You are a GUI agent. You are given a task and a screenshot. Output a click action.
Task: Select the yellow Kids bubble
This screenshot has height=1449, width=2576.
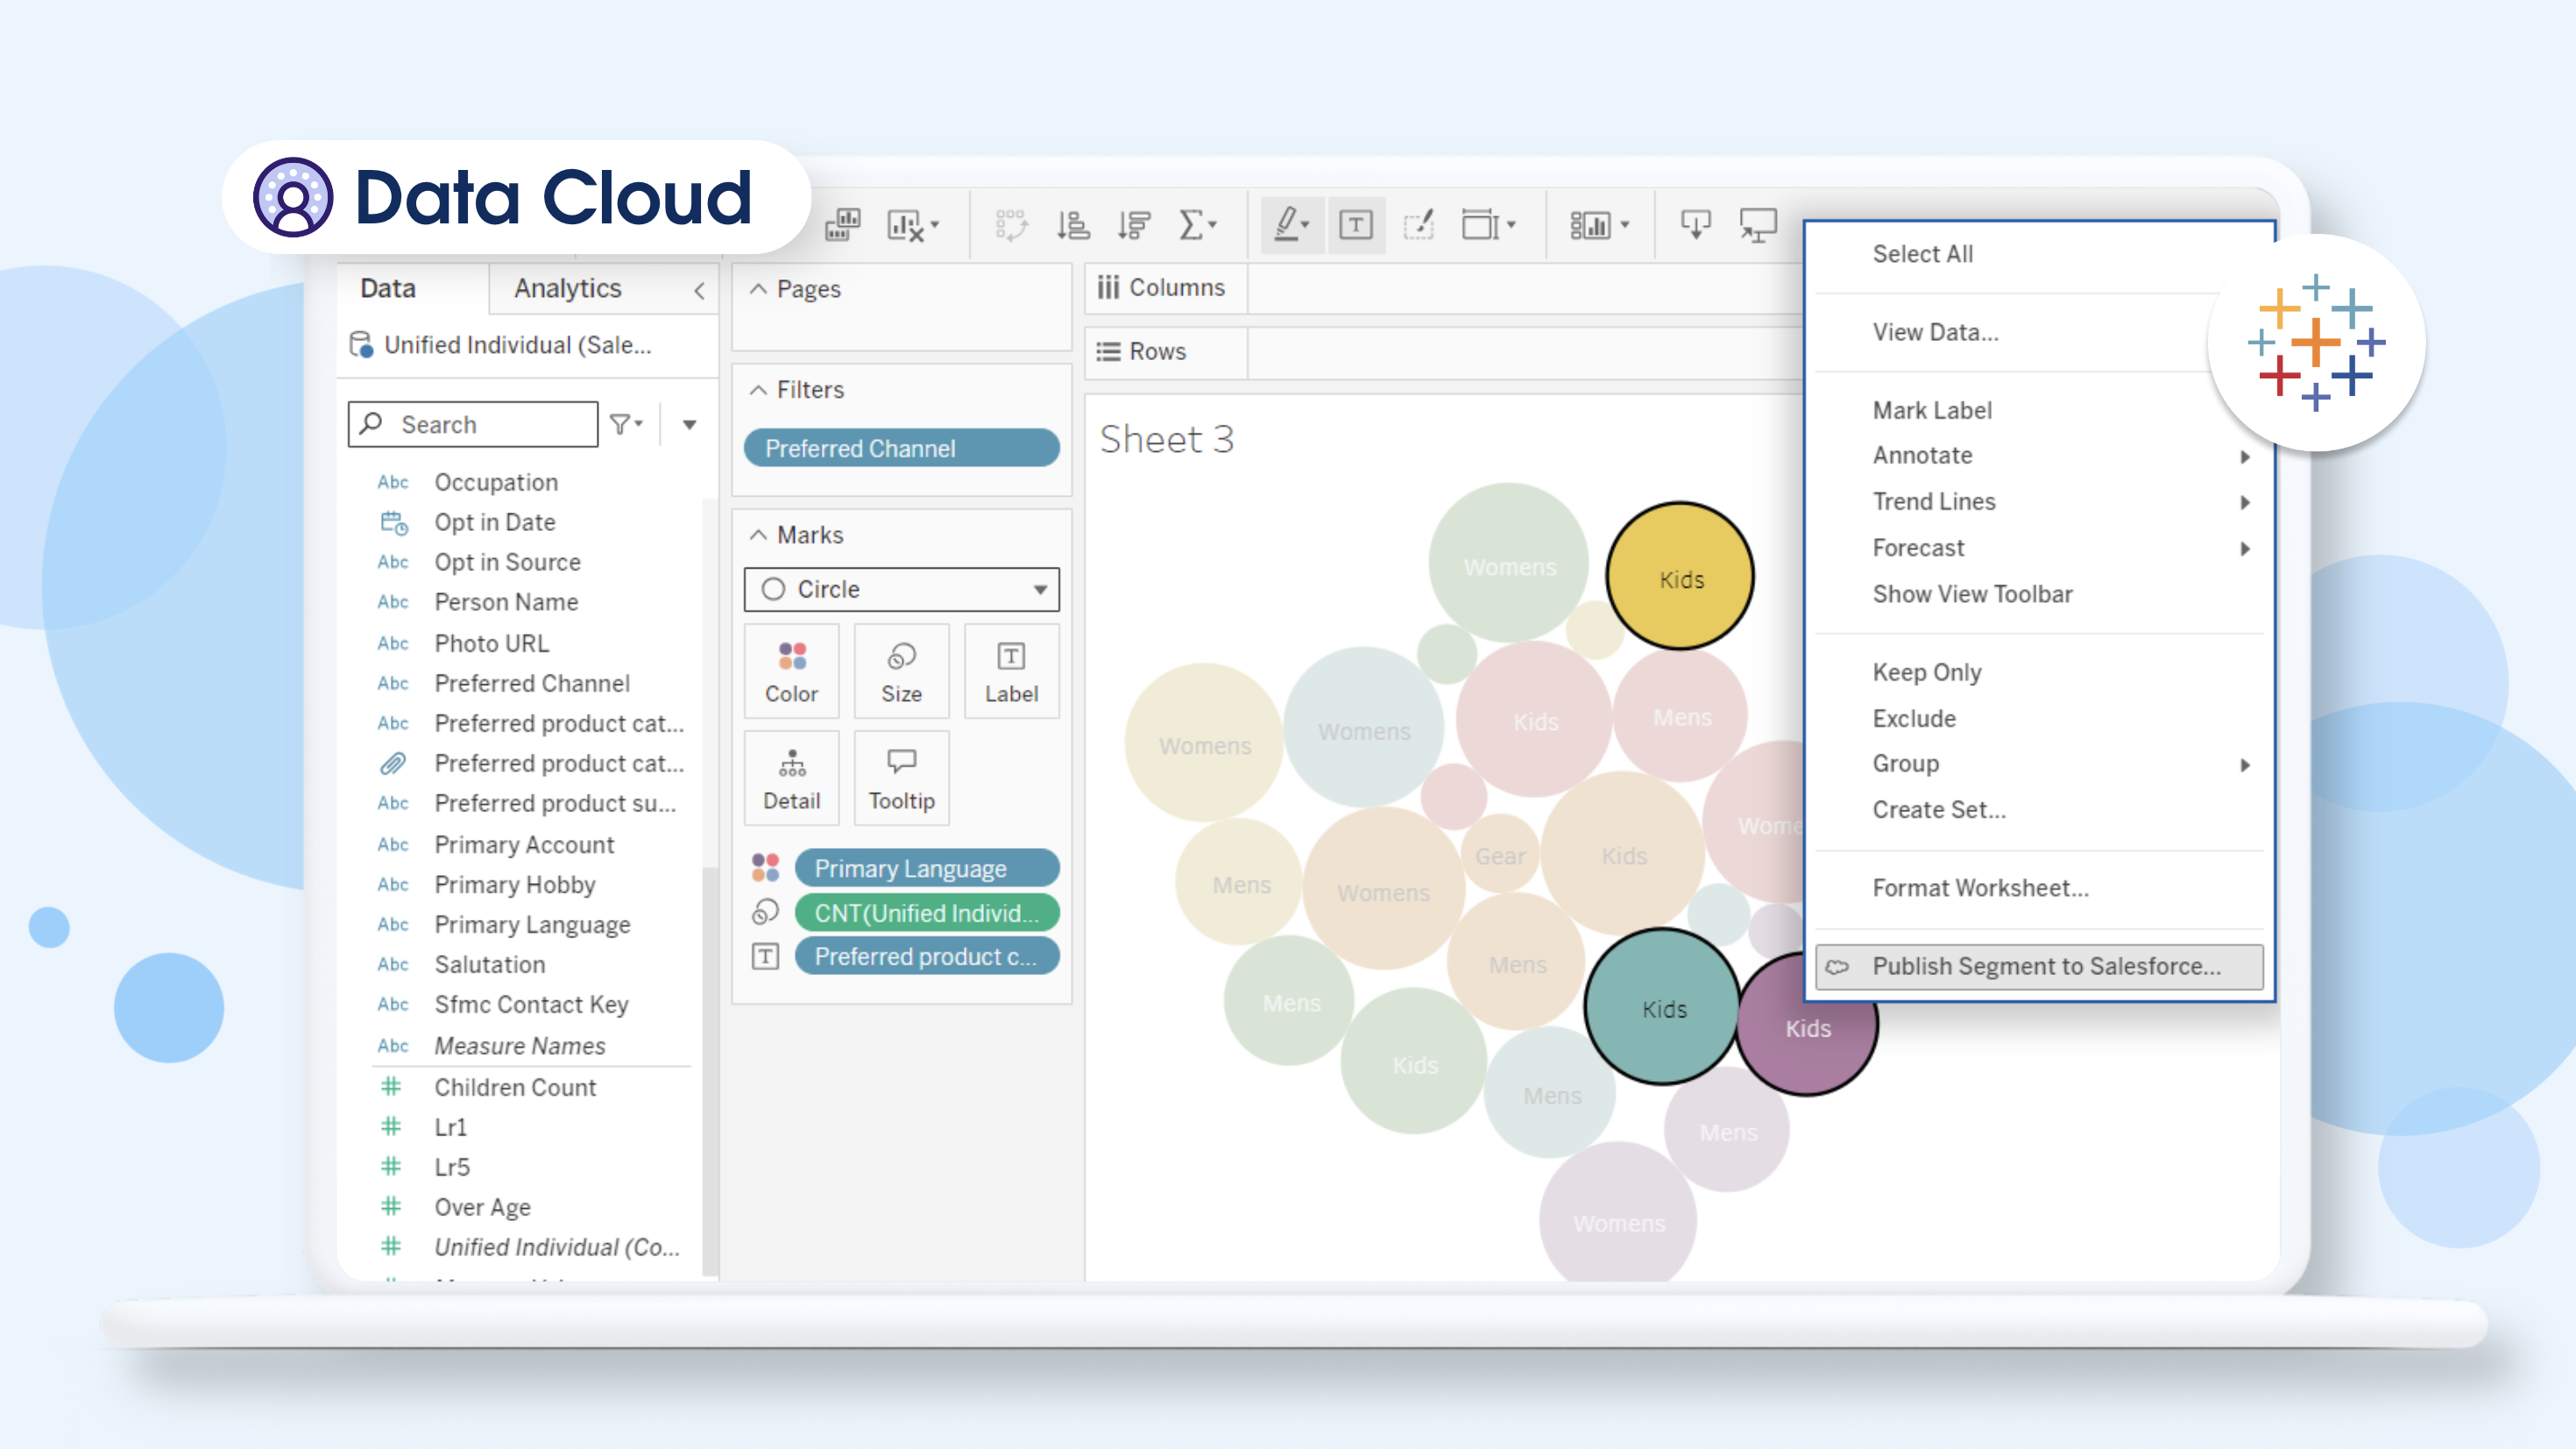[1680, 577]
